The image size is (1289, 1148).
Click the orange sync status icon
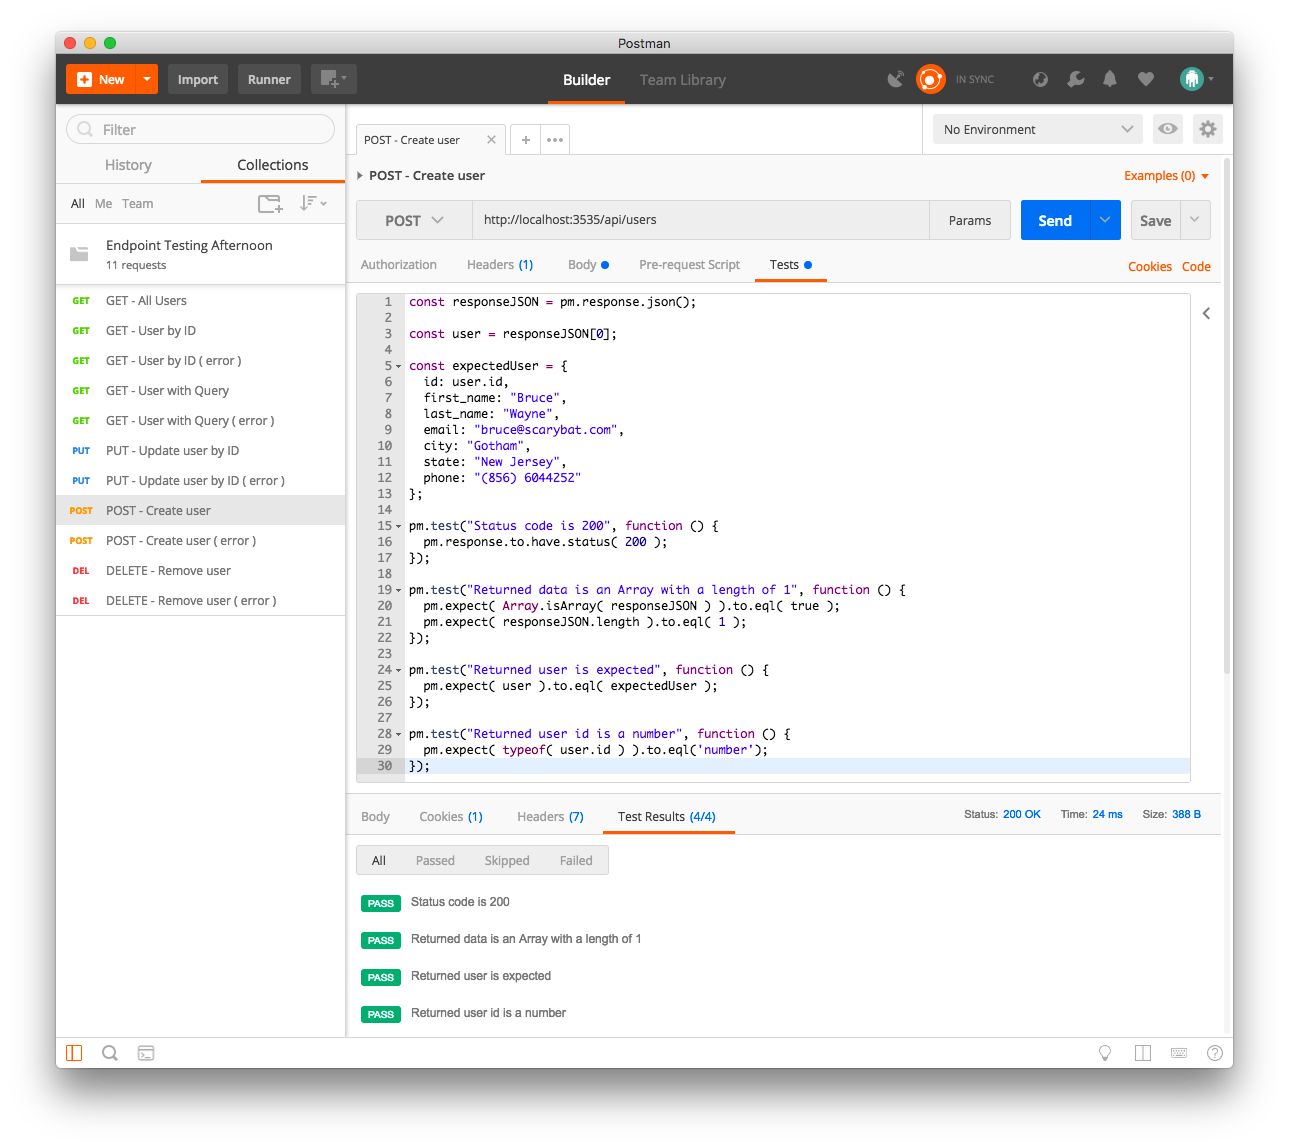point(931,79)
